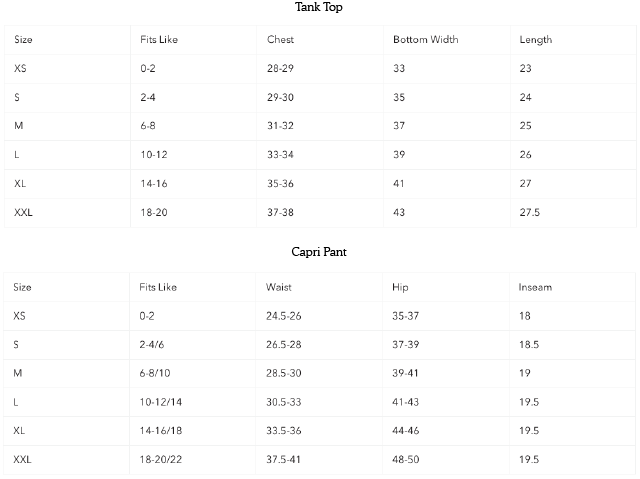
Task: Select the 24.5-26 waist cell
Action: point(284,315)
